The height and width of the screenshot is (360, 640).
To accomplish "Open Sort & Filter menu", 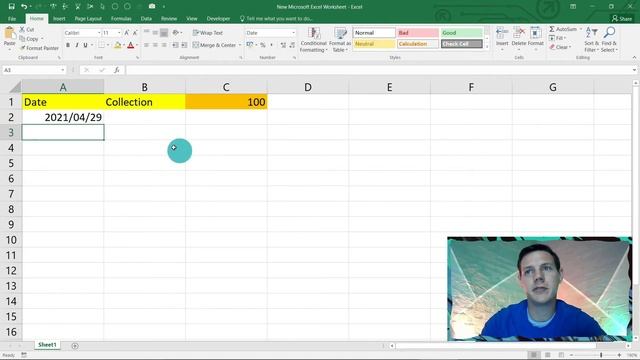I will click(x=591, y=40).
